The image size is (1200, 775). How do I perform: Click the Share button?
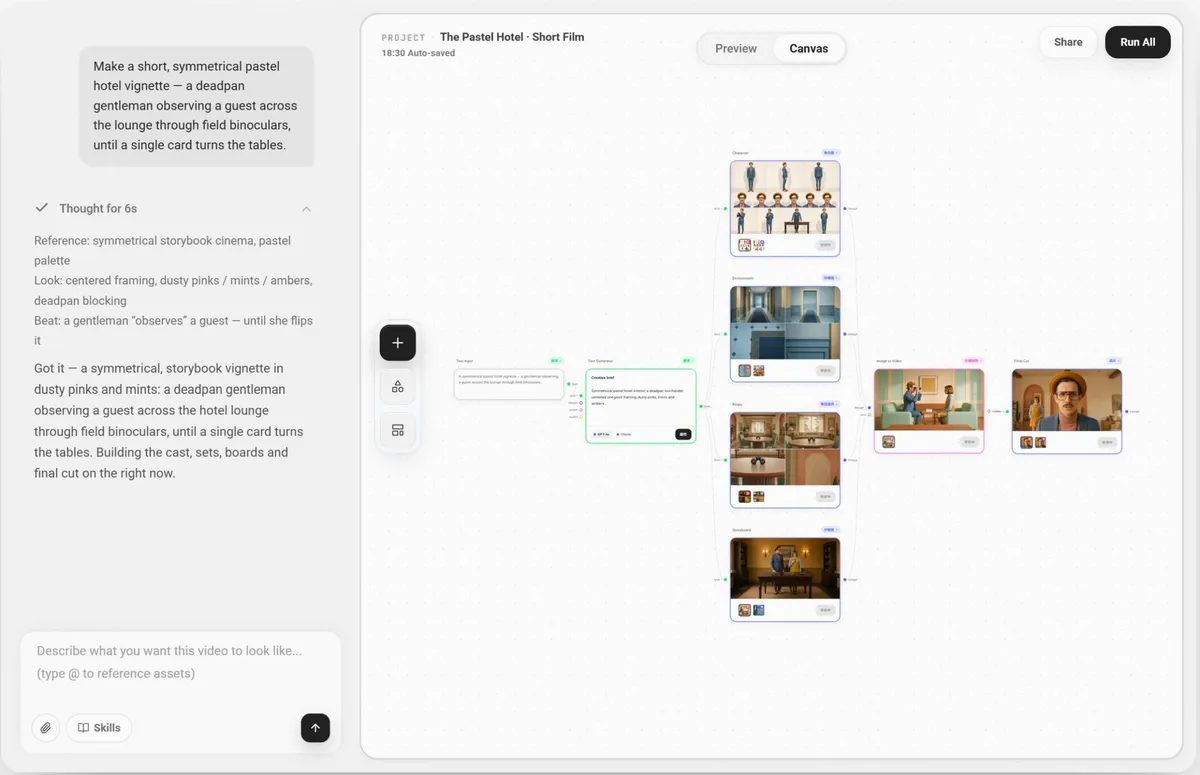pyautogui.click(x=1068, y=42)
